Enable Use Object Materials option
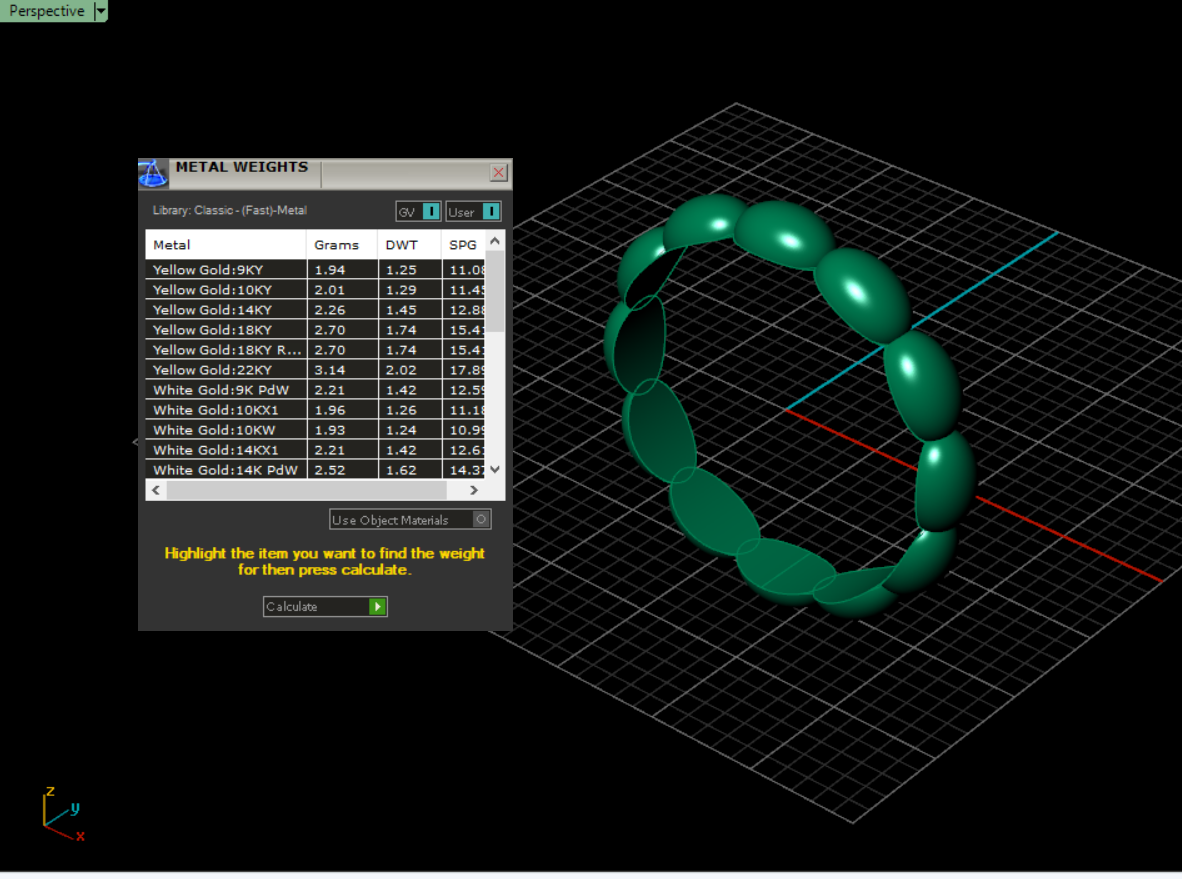This screenshot has width=1182, height=879. click(x=481, y=519)
